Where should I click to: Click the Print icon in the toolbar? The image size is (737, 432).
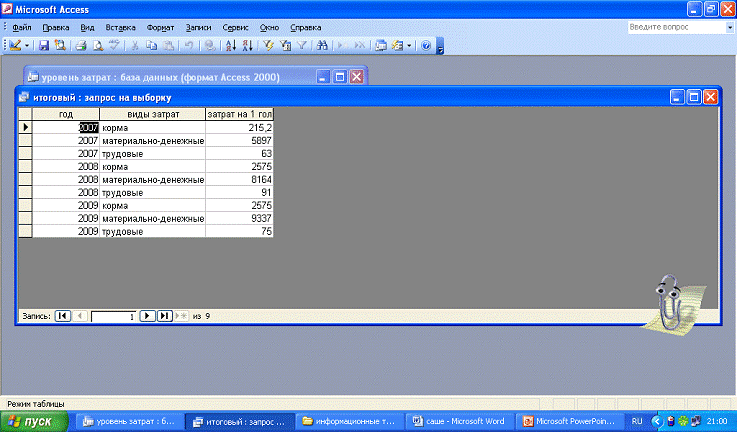[80, 46]
